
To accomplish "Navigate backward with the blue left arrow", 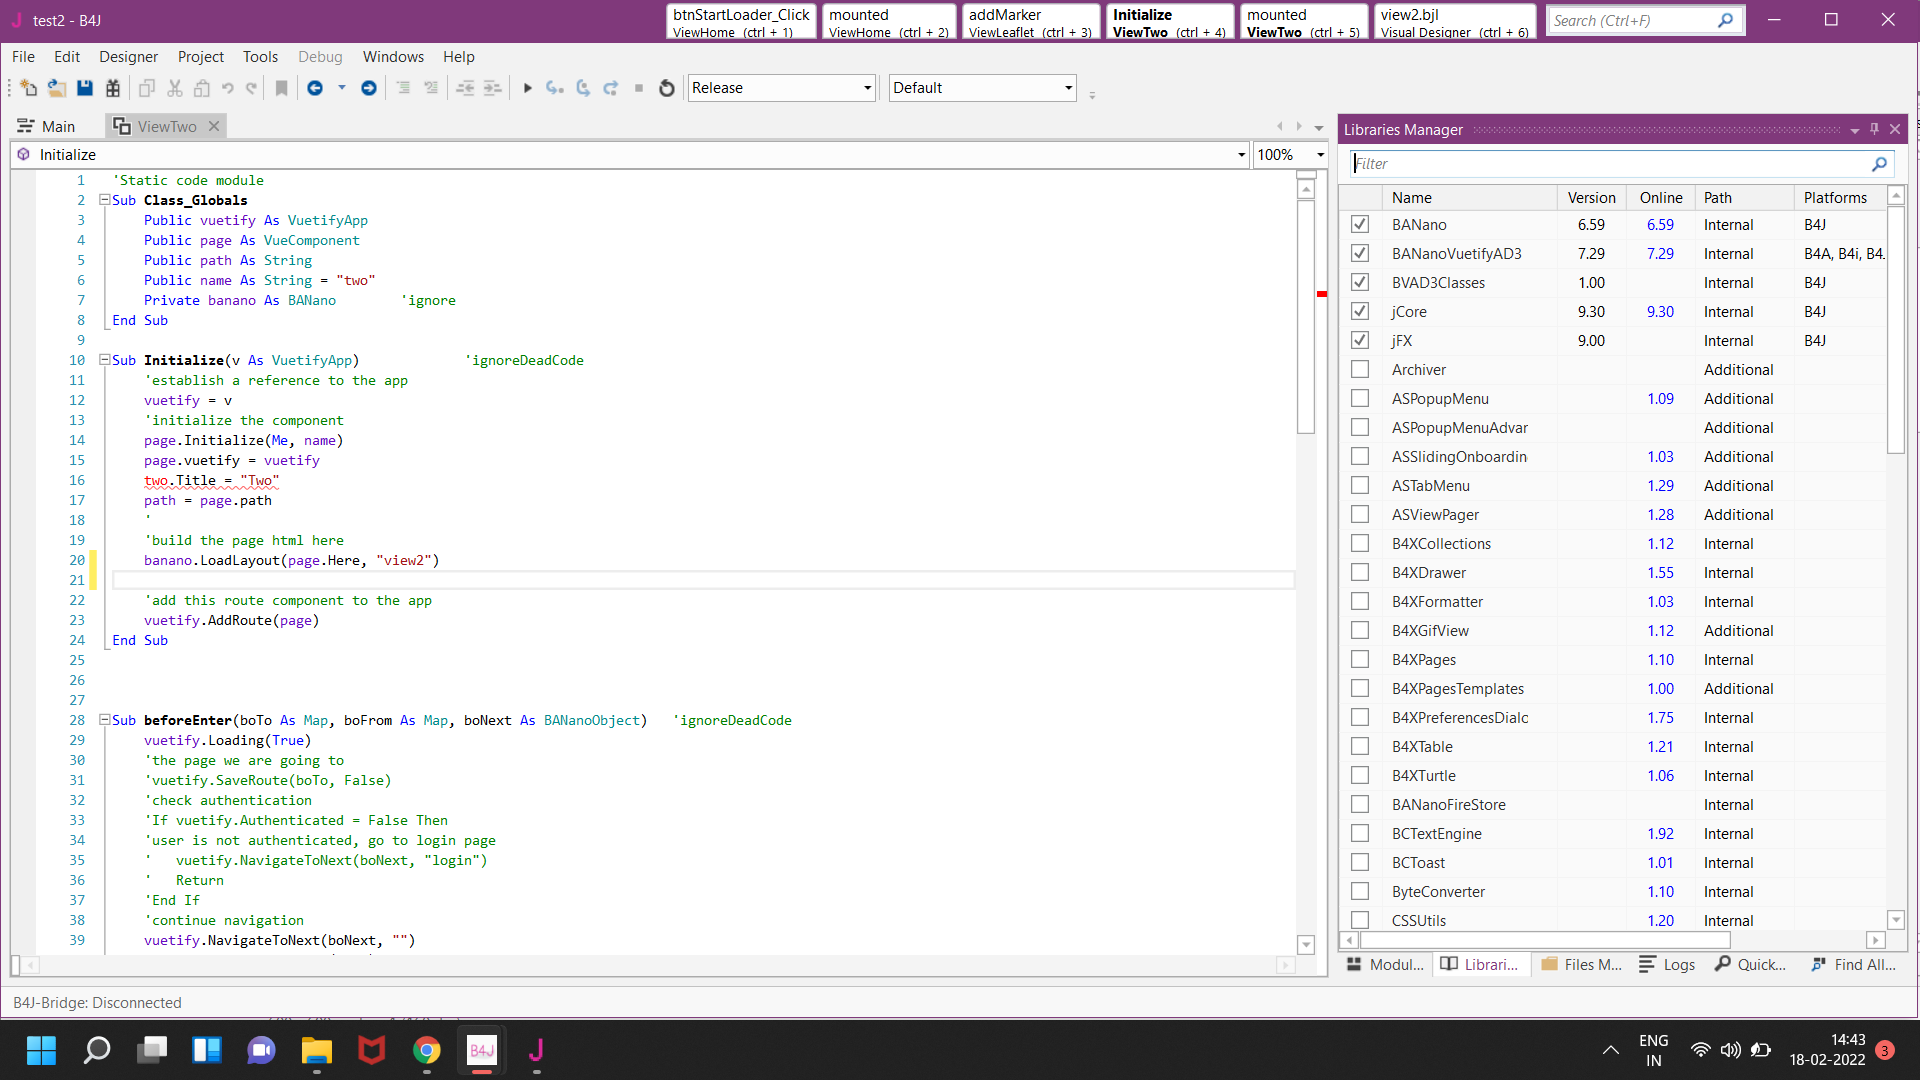I will pyautogui.click(x=314, y=88).
